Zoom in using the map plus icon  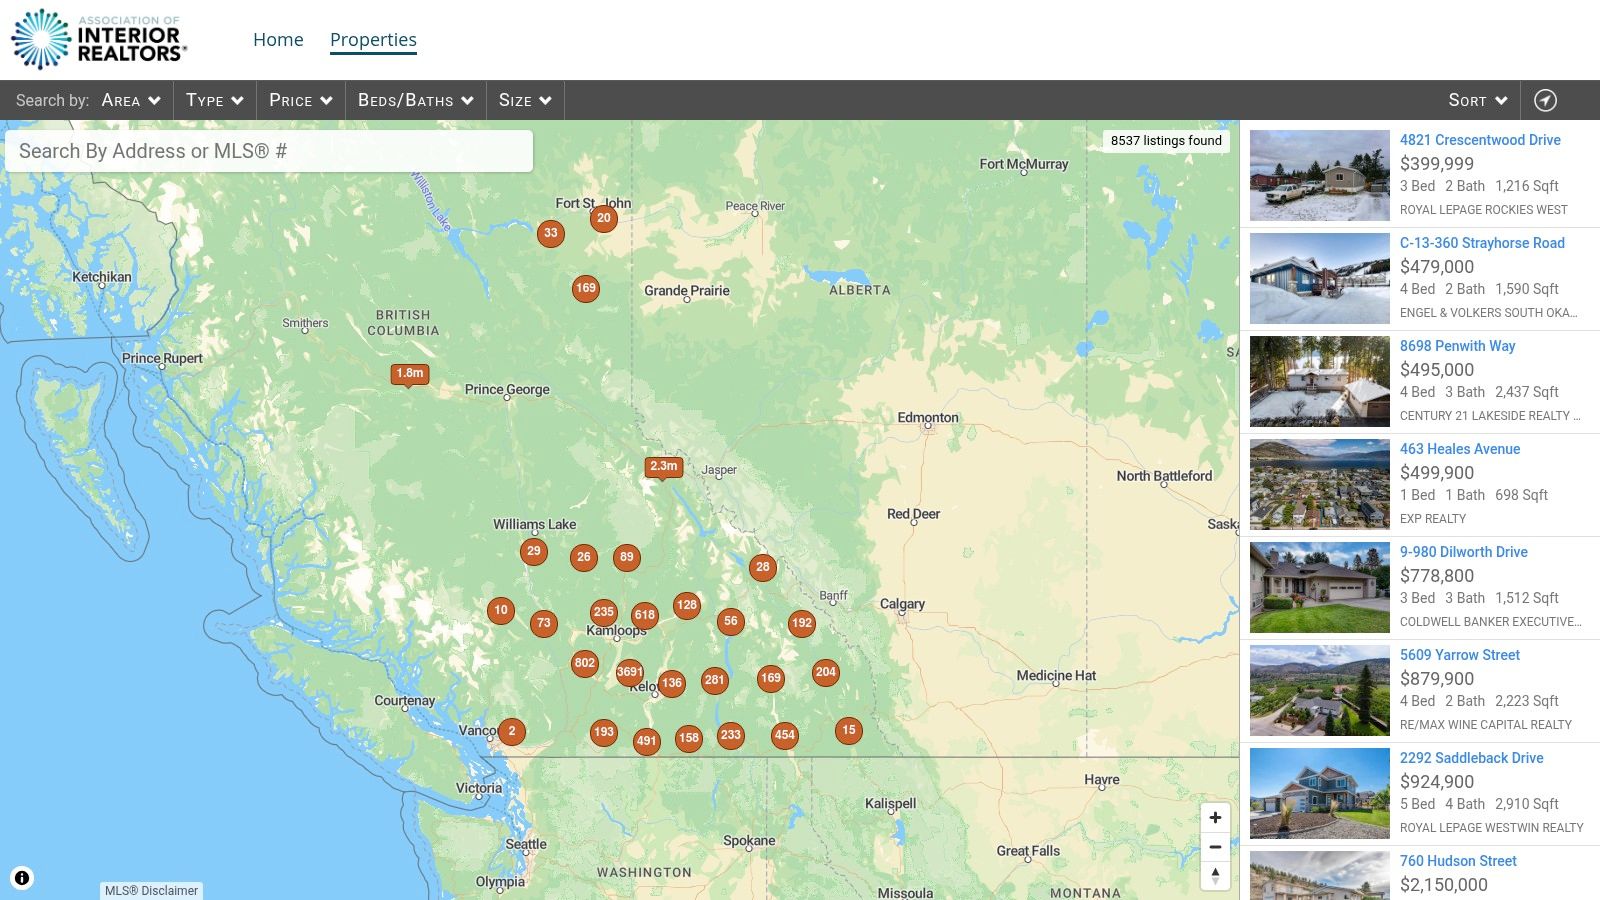(x=1215, y=817)
